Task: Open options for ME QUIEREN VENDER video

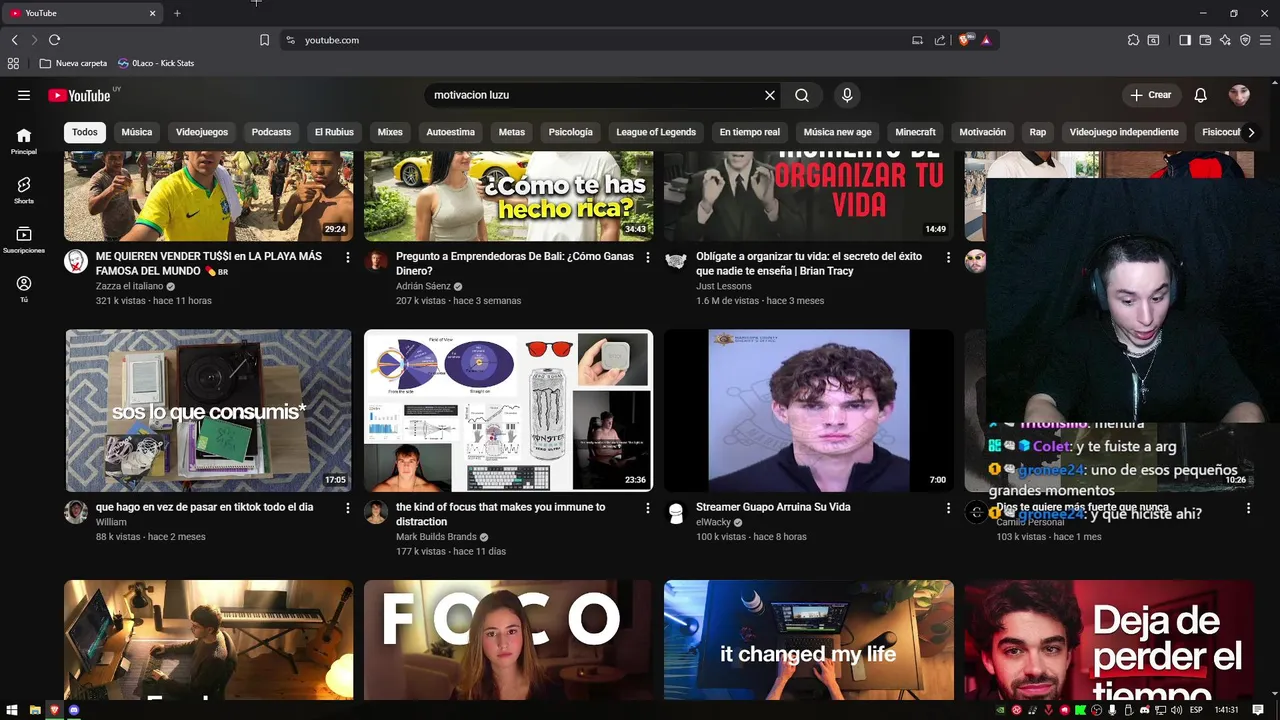Action: click(x=348, y=257)
